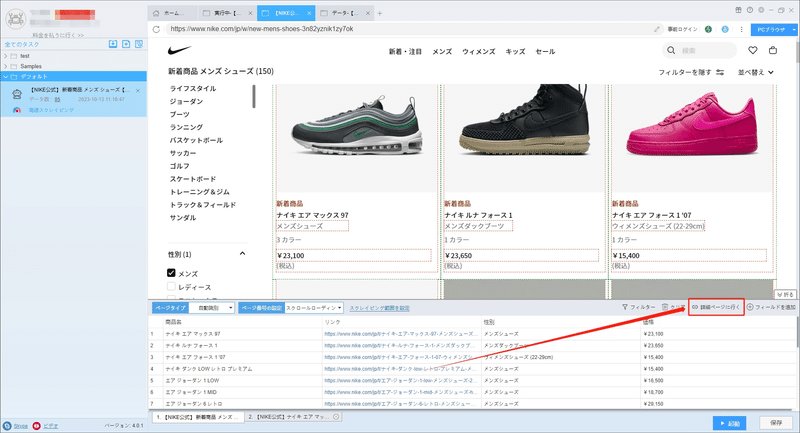Click フィールドを追加 button
This screenshot has height=433, width=800.
pos(771,307)
